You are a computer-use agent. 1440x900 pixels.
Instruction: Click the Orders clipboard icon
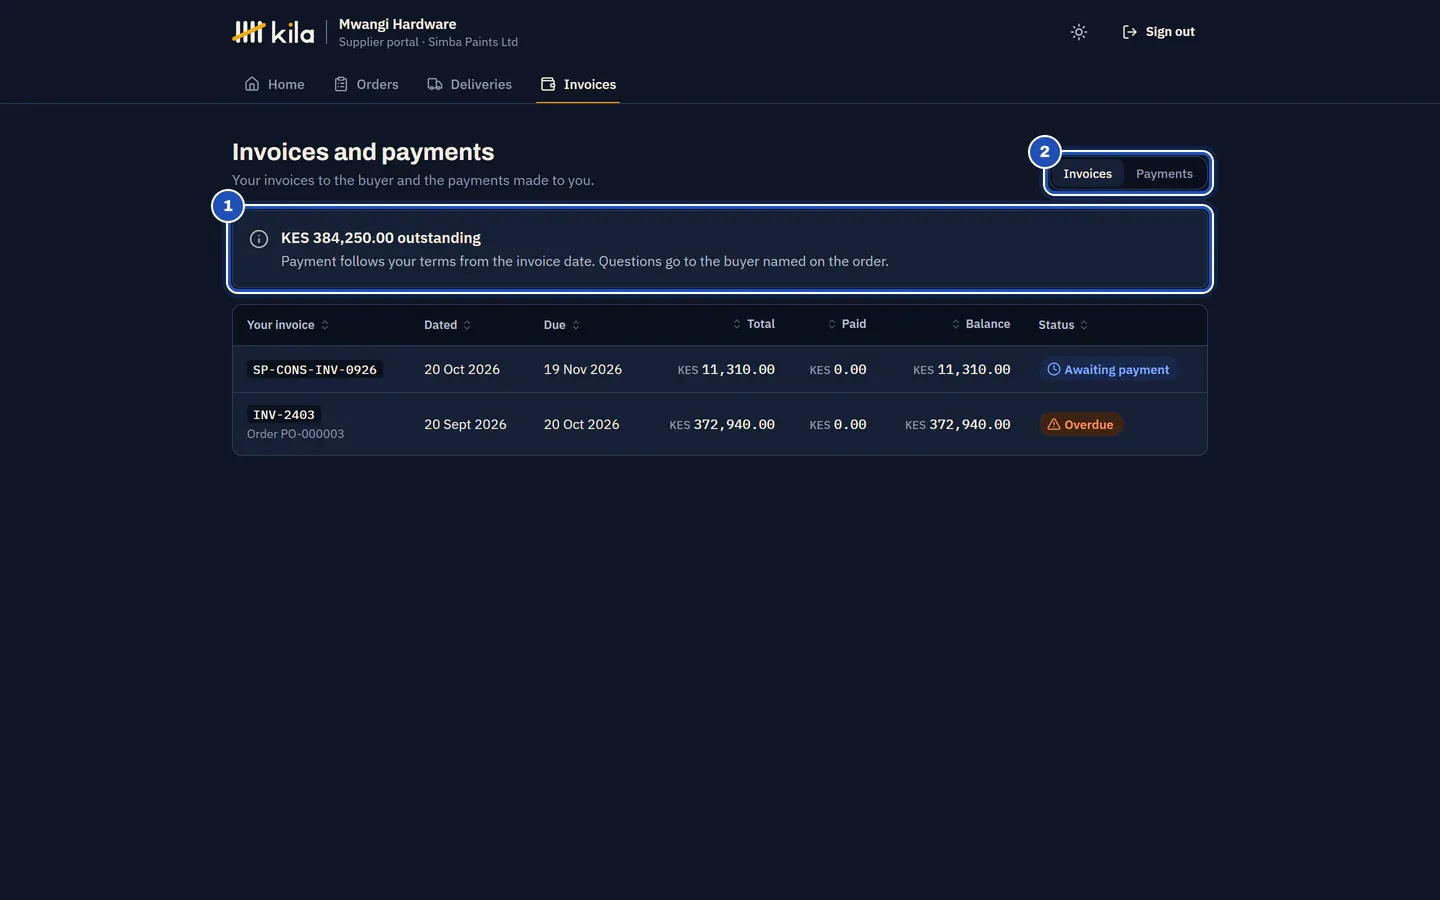[341, 84]
